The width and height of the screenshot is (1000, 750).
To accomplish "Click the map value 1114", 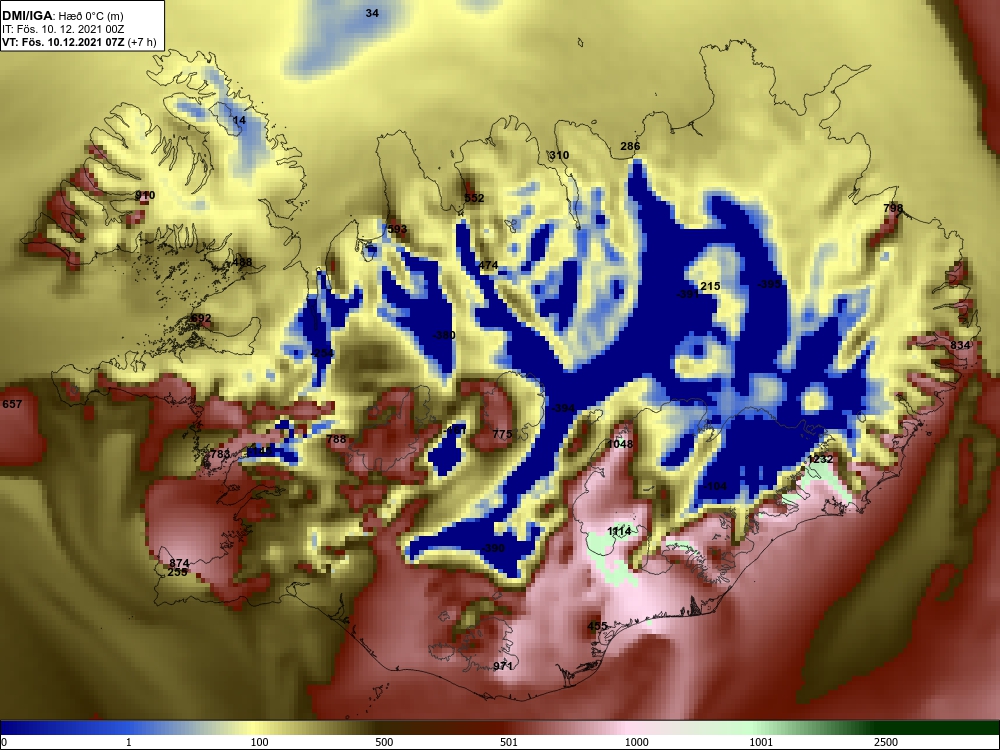I will [x=619, y=531].
